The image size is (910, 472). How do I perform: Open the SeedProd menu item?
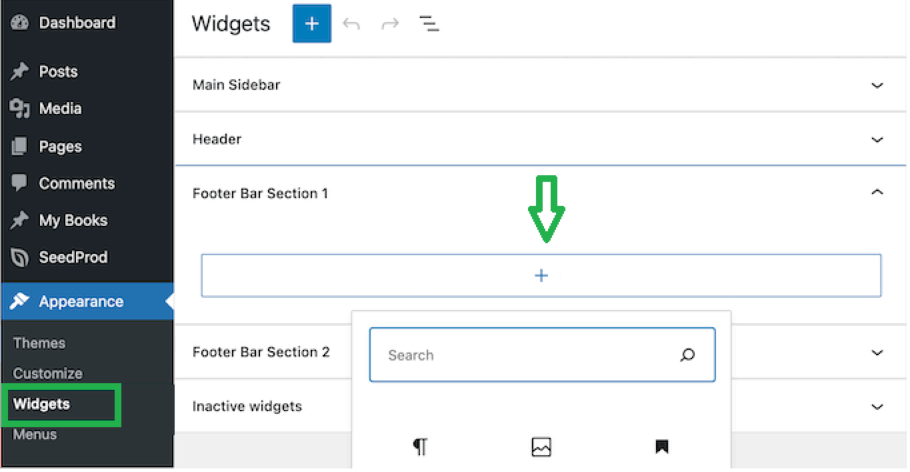pos(72,258)
